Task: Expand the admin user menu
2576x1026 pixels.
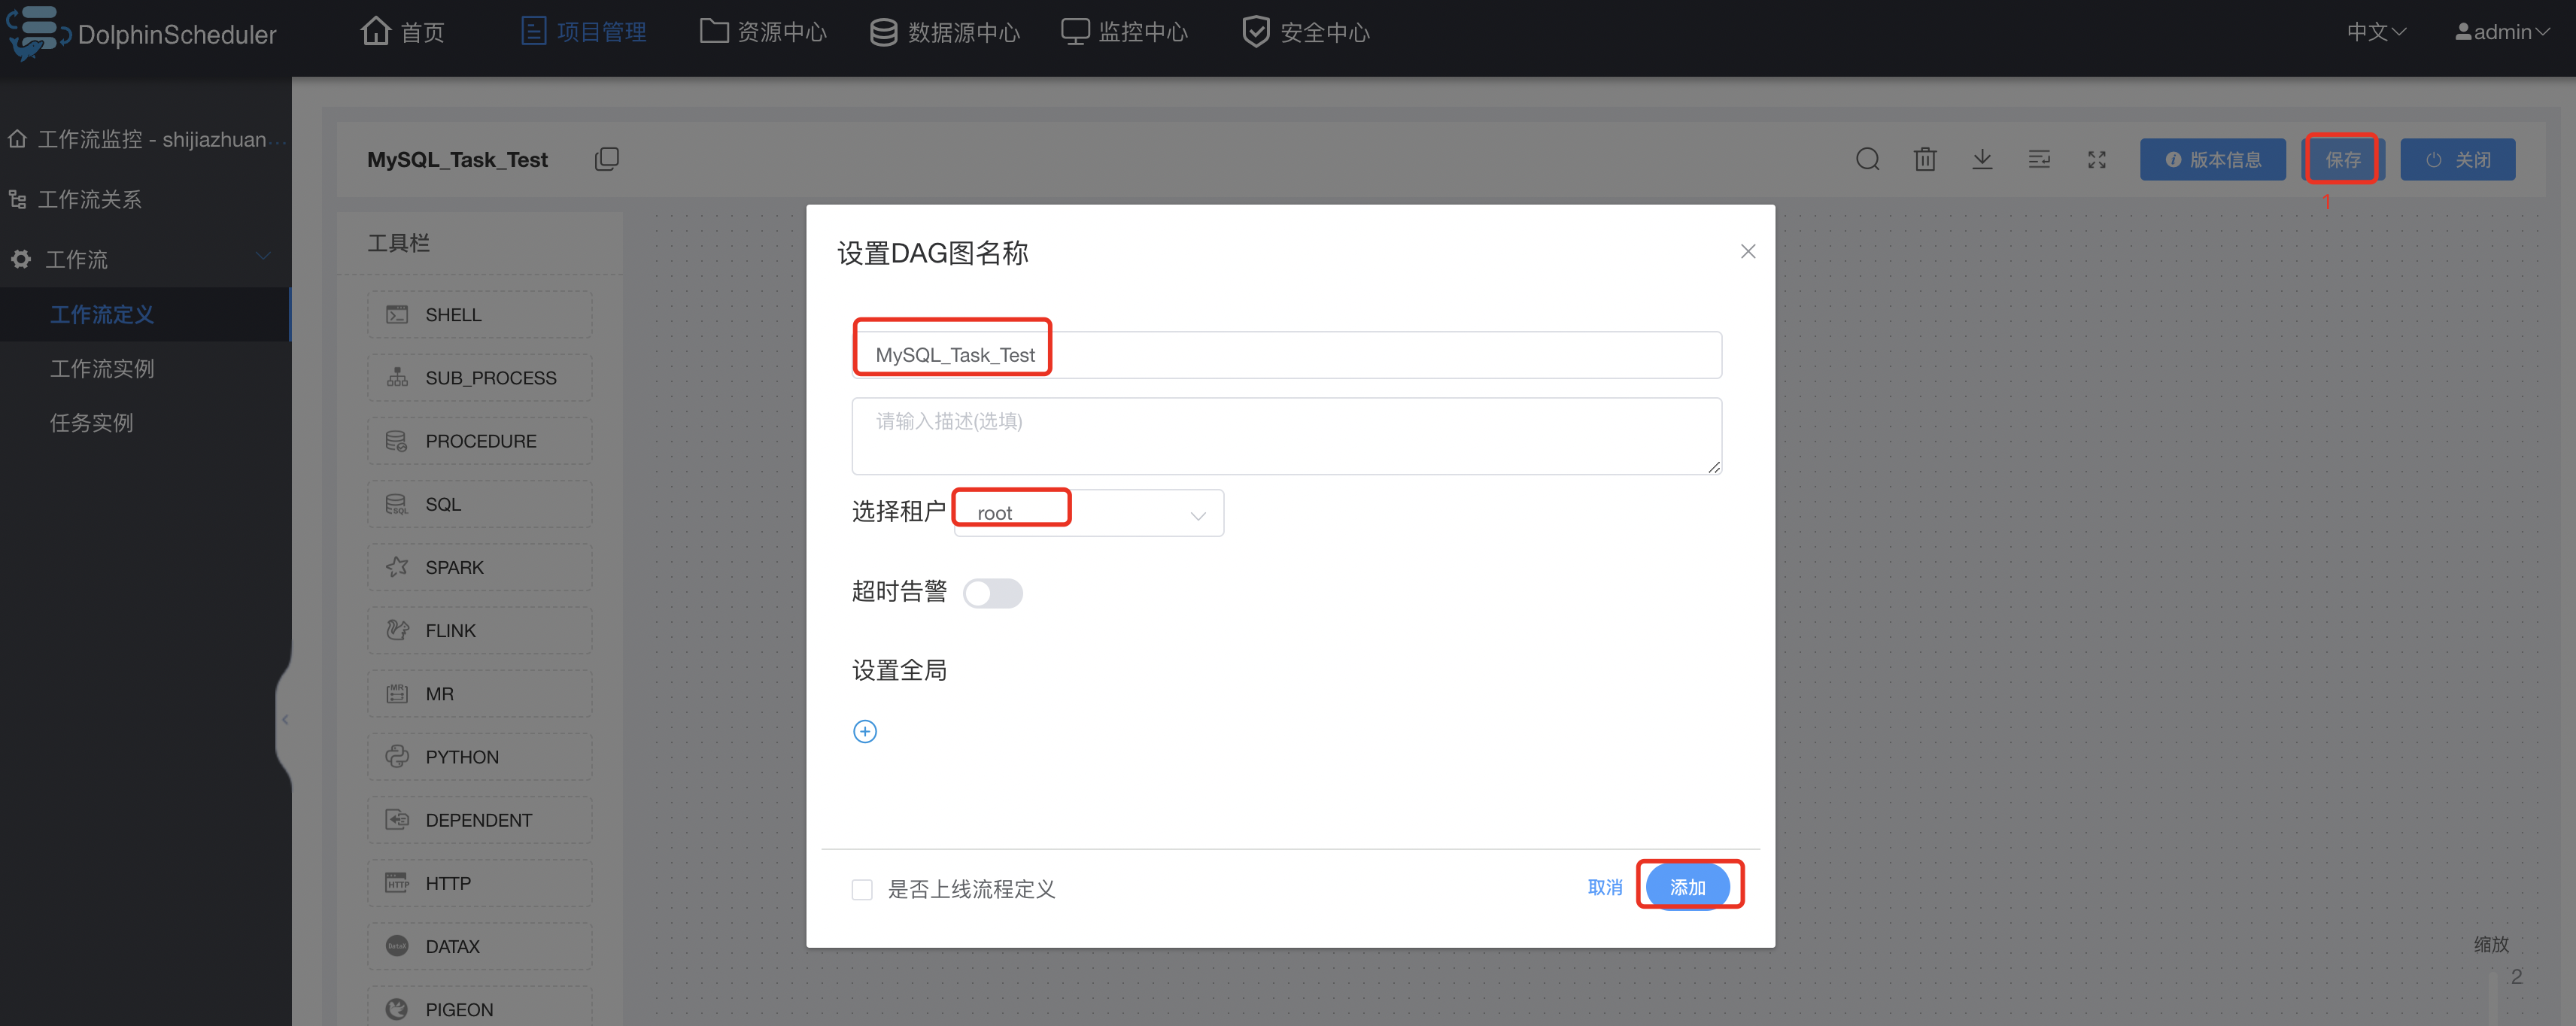Action: coord(2501,32)
